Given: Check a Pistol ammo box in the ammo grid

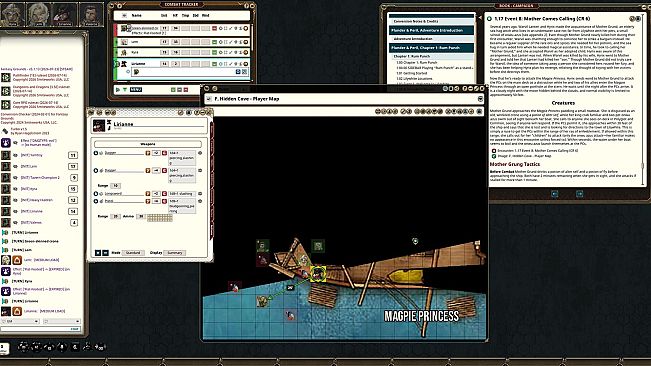Looking at the screenshot, I should [x=159, y=217].
